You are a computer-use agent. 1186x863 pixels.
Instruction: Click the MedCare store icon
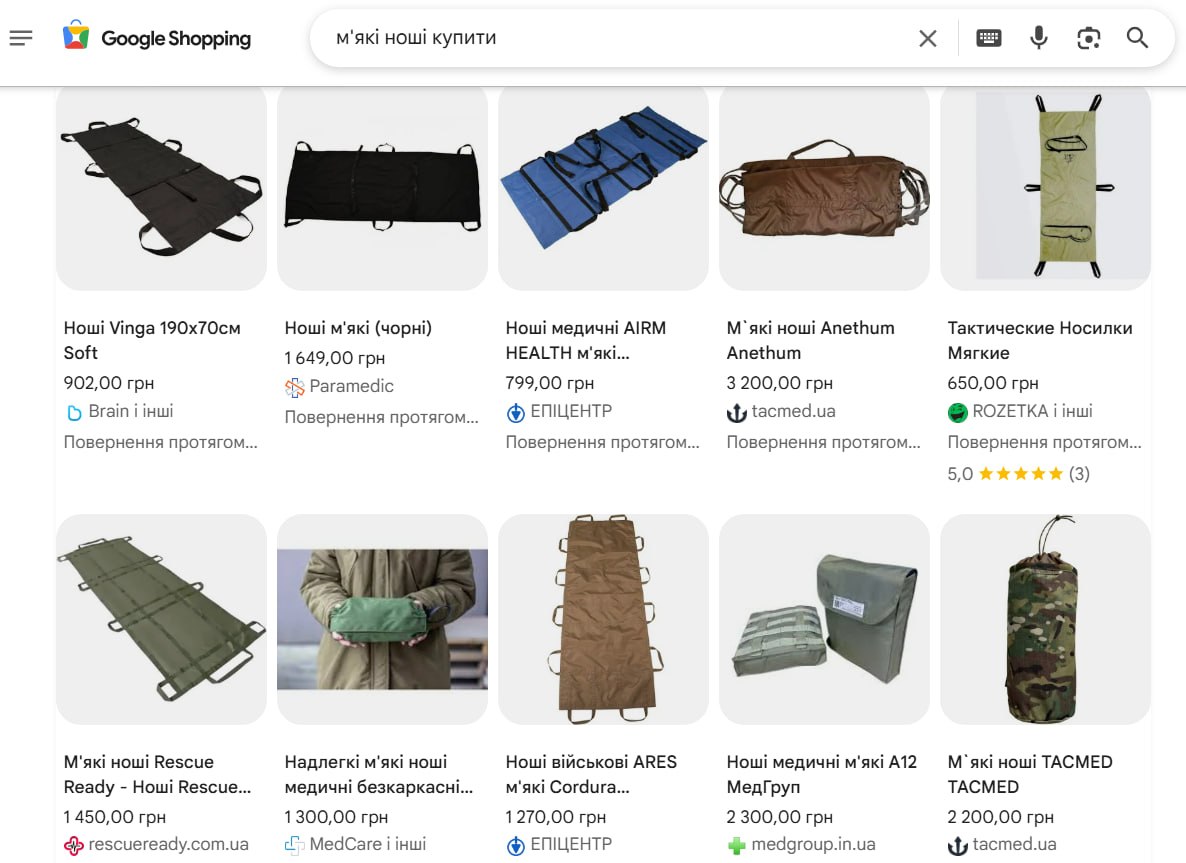point(294,846)
